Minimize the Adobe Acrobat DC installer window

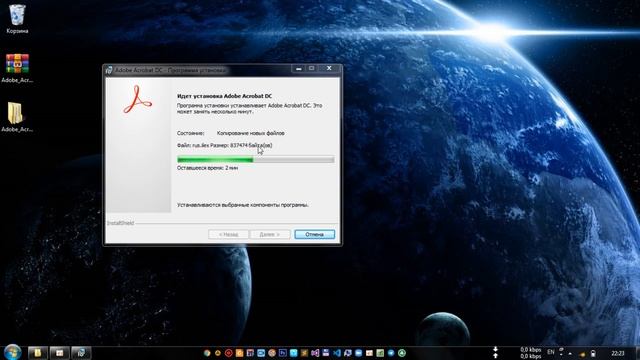click(299, 69)
